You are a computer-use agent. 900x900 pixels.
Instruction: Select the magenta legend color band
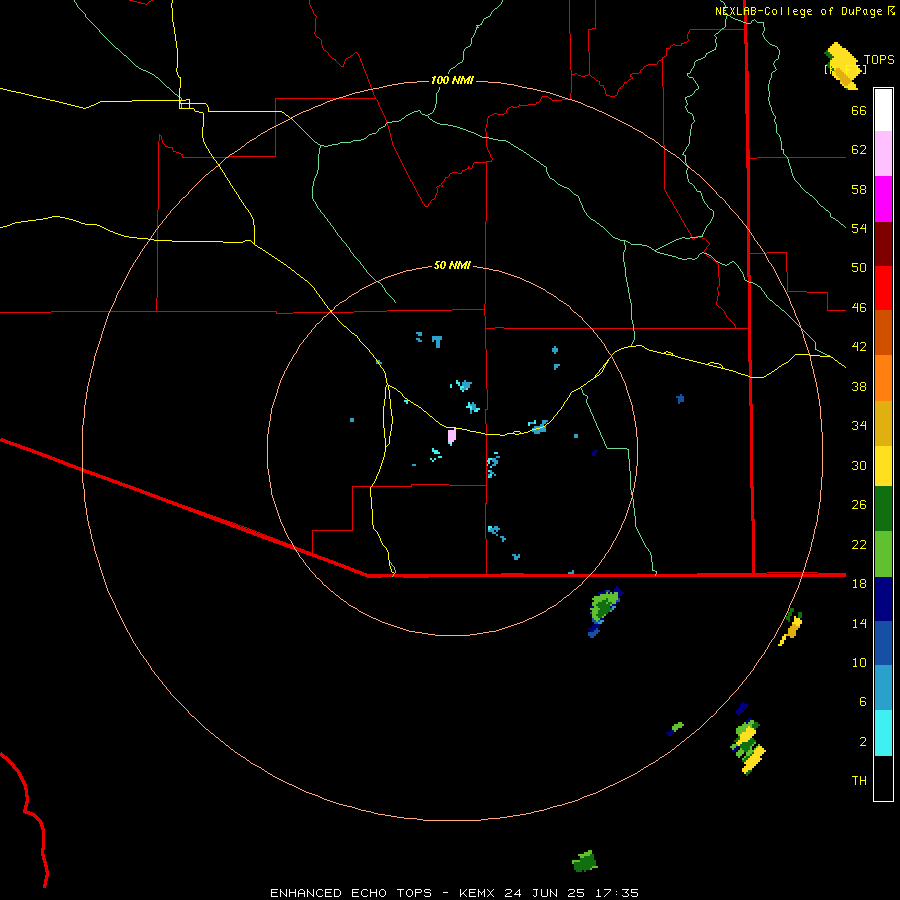point(883,199)
